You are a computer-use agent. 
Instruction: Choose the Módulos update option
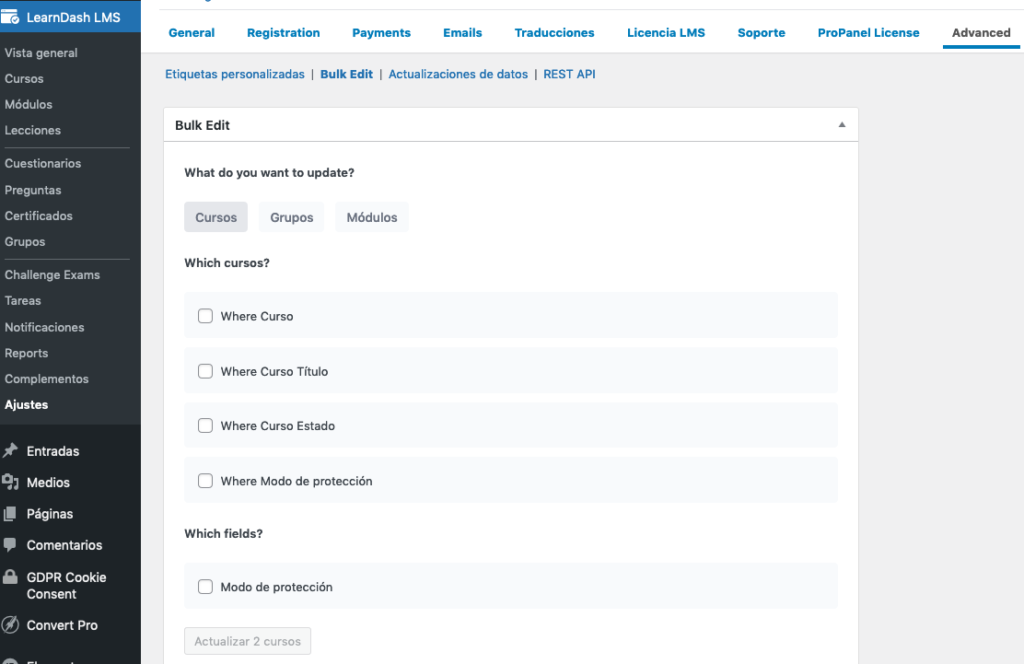[x=372, y=217]
